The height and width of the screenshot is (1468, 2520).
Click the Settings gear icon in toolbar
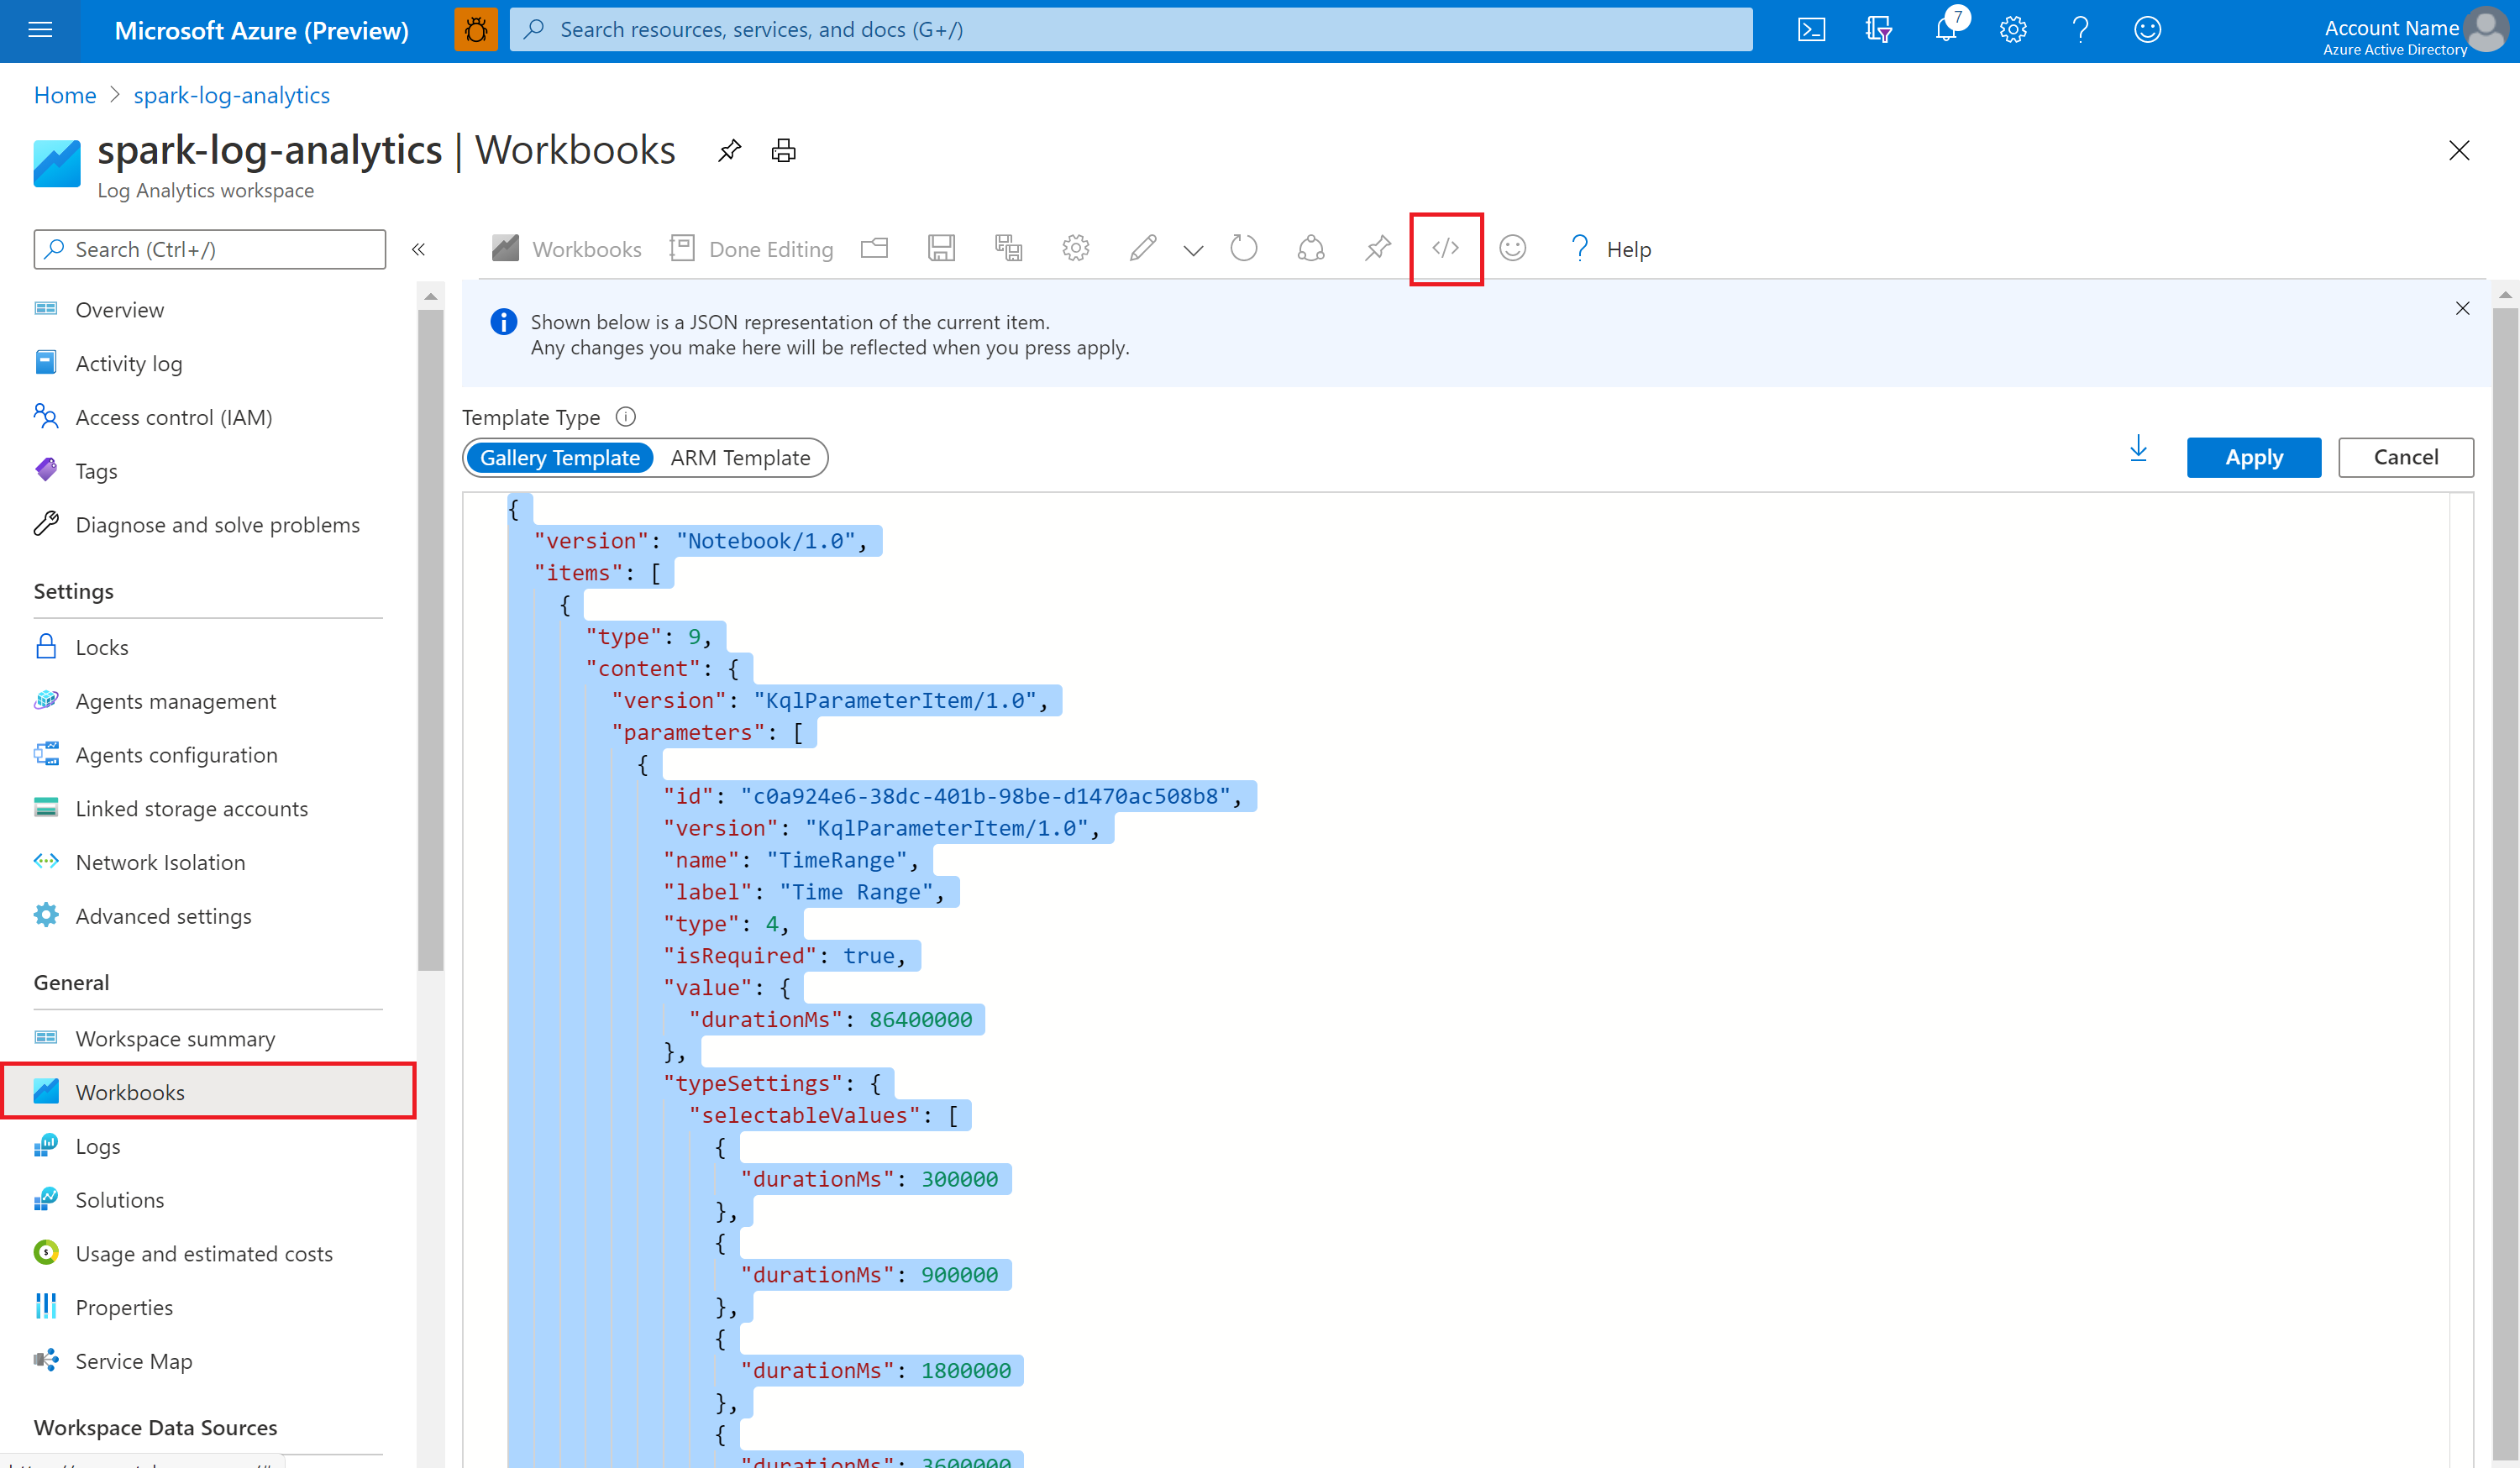[x=1074, y=248]
